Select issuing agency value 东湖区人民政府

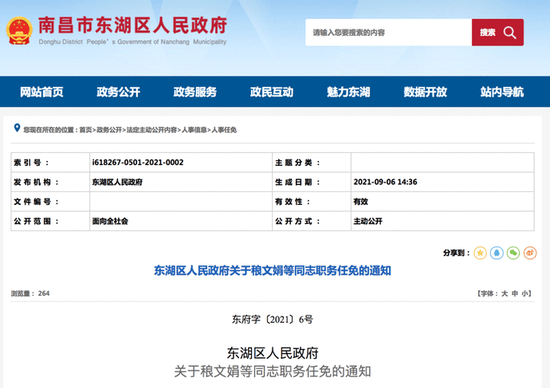117,182
